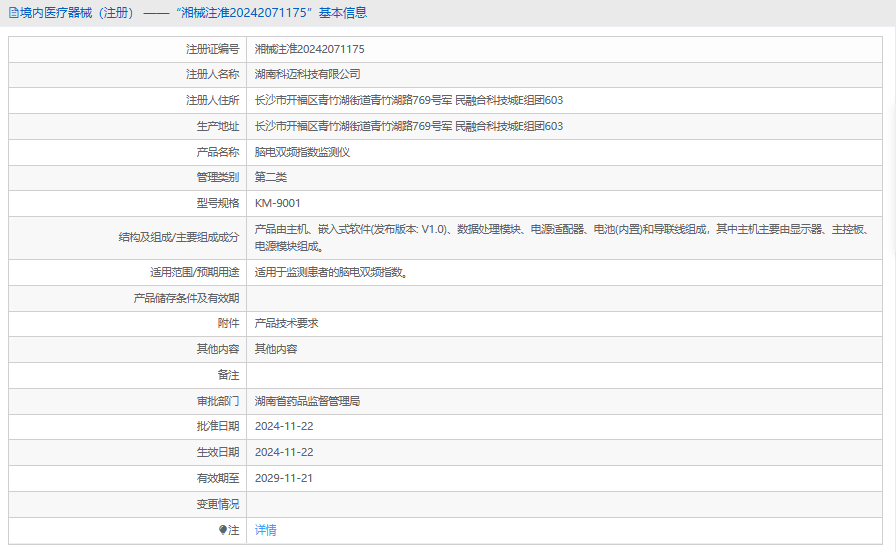Click the 生效日期 label
The width and height of the screenshot is (896, 552).
tap(218, 452)
